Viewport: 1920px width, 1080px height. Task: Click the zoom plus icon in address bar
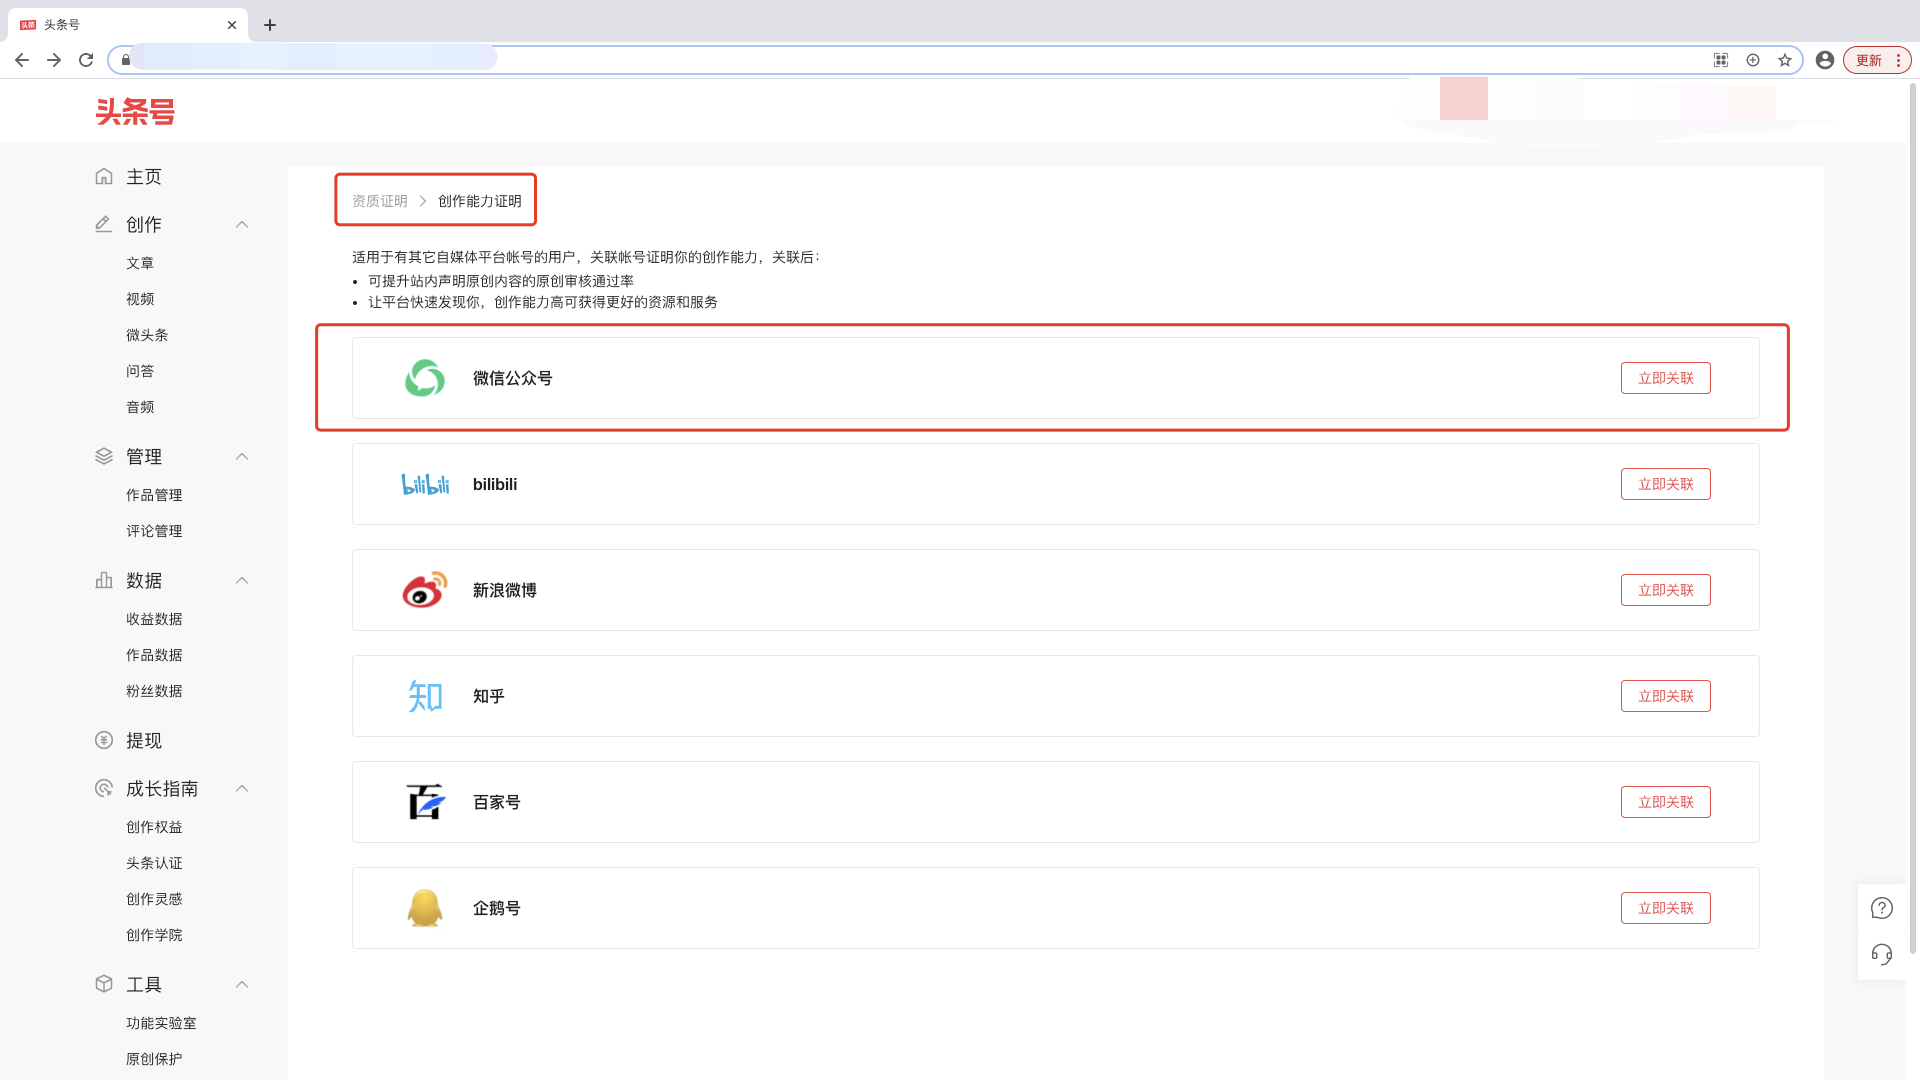(1753, 60)
